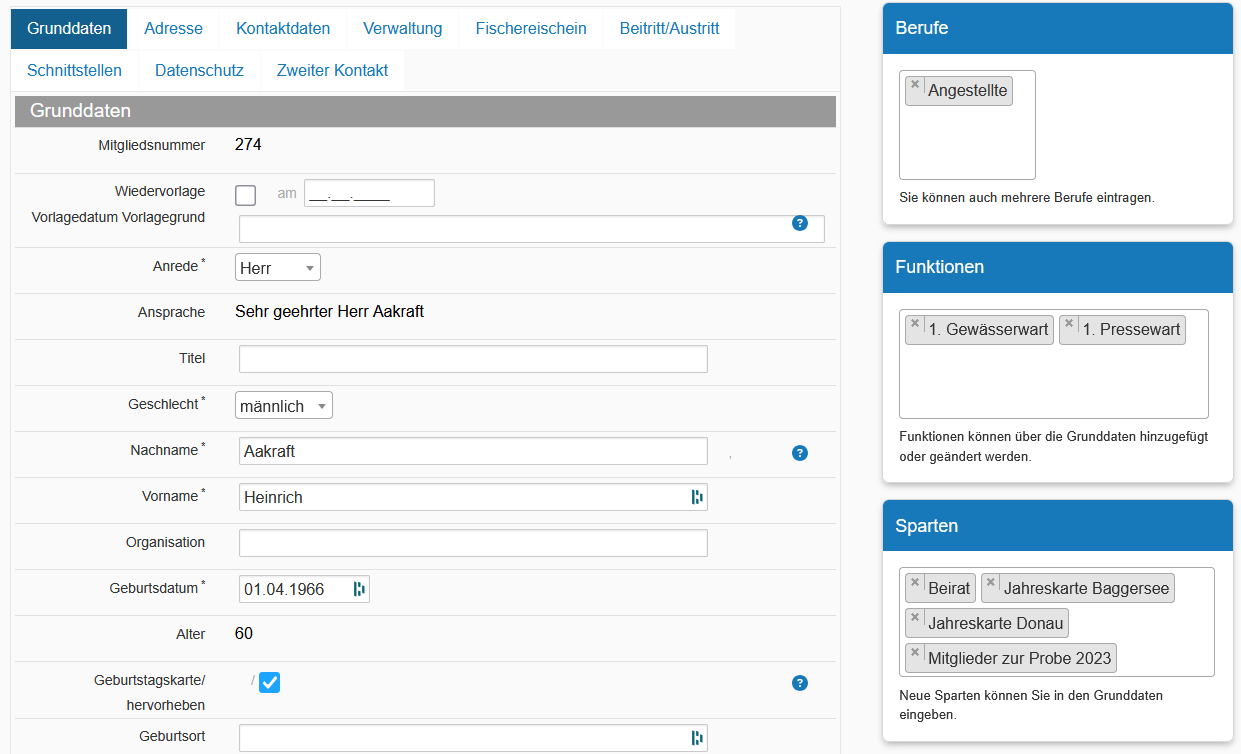1241x754 pixels.
Task: Click the Funktionen panel header
Action: [x=1058, y=267]
